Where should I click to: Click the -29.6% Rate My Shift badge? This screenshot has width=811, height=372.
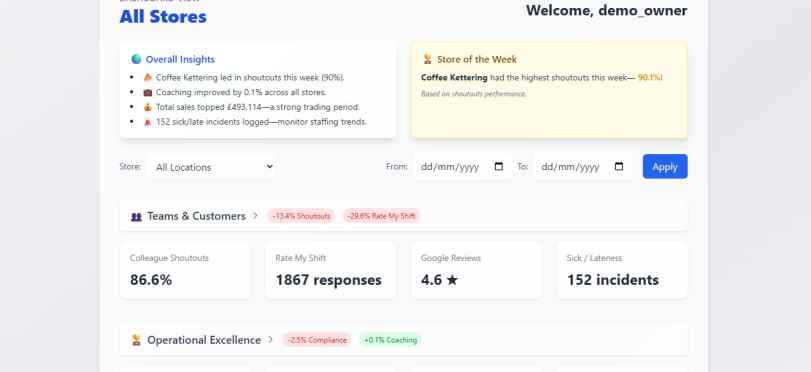coord(381,216)
